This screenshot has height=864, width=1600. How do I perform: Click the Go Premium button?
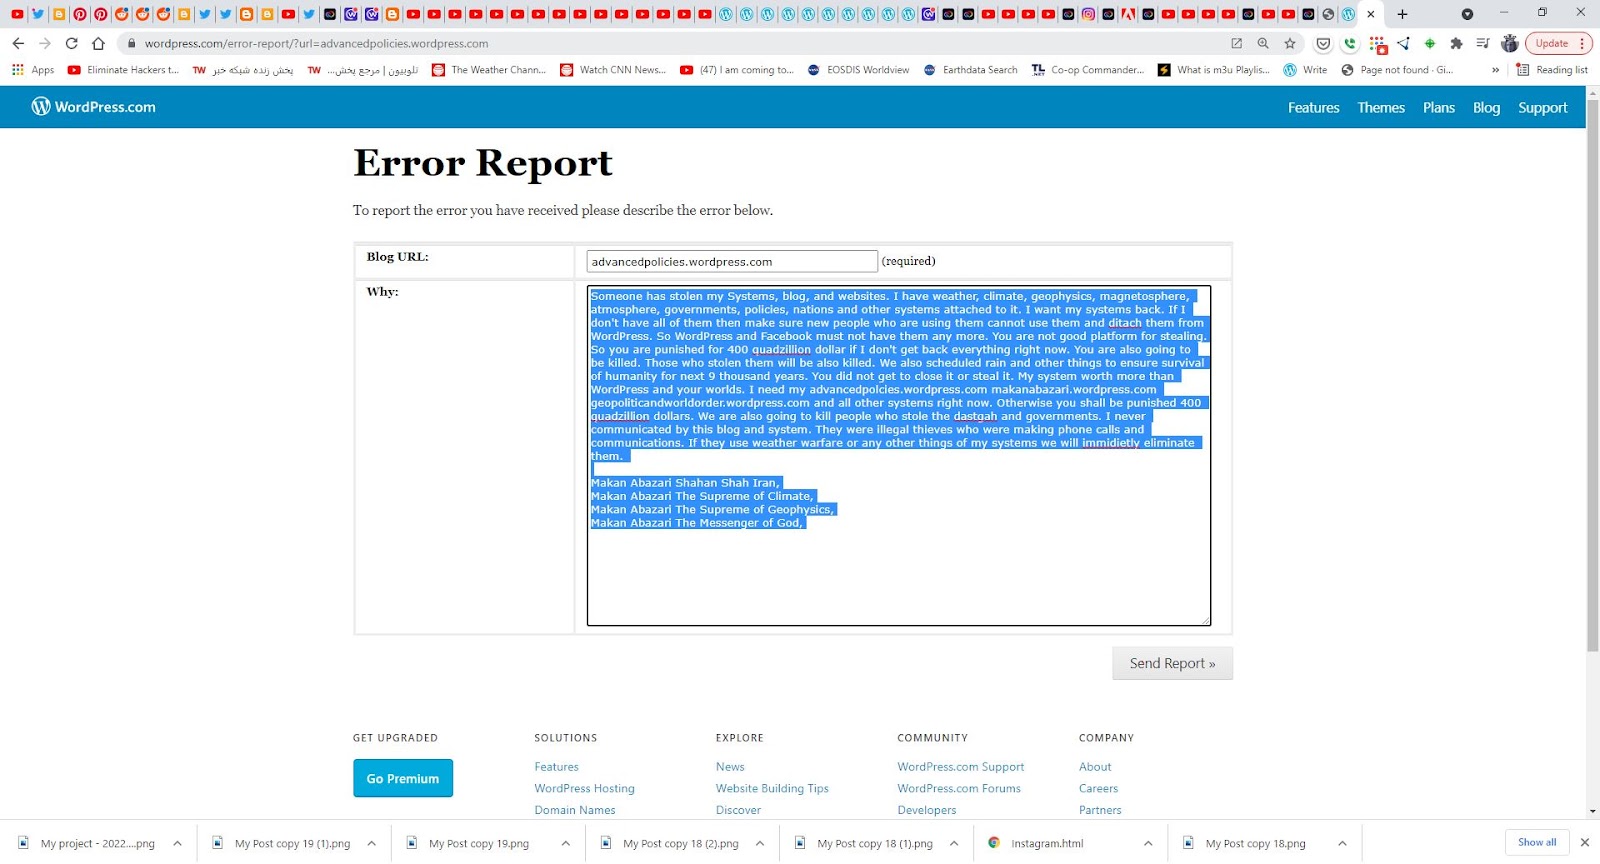coord(403,778)
